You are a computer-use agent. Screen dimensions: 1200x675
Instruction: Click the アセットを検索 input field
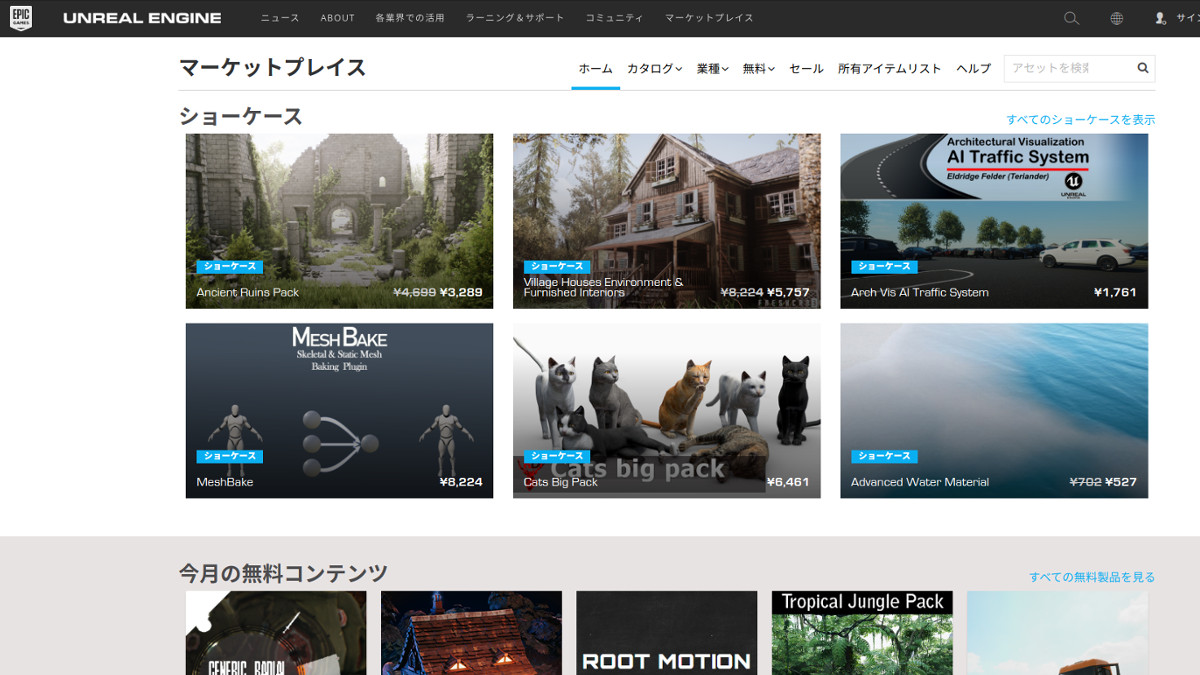(1068, 68)
